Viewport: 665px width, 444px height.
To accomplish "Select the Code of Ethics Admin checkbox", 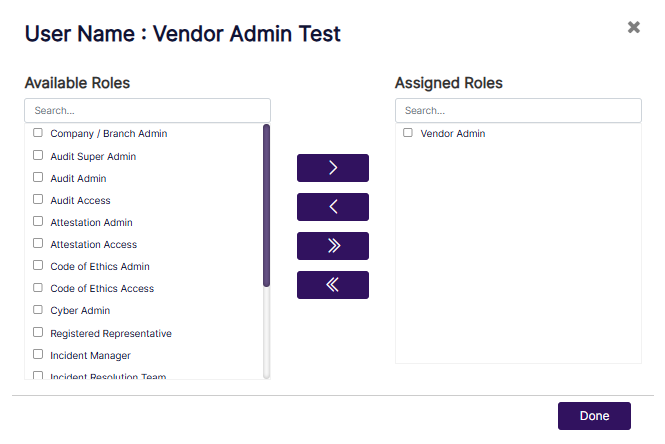I will (38, 265).
